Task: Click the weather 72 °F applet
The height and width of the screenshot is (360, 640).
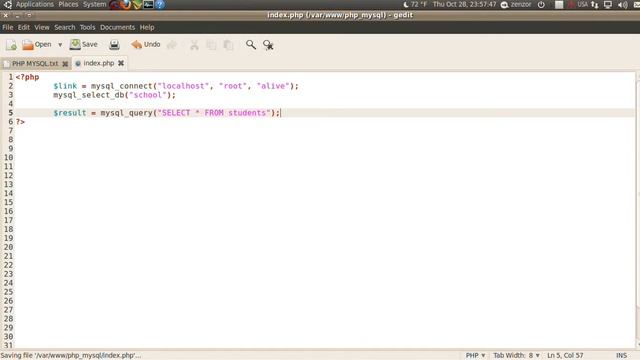Action: (415, 4)
